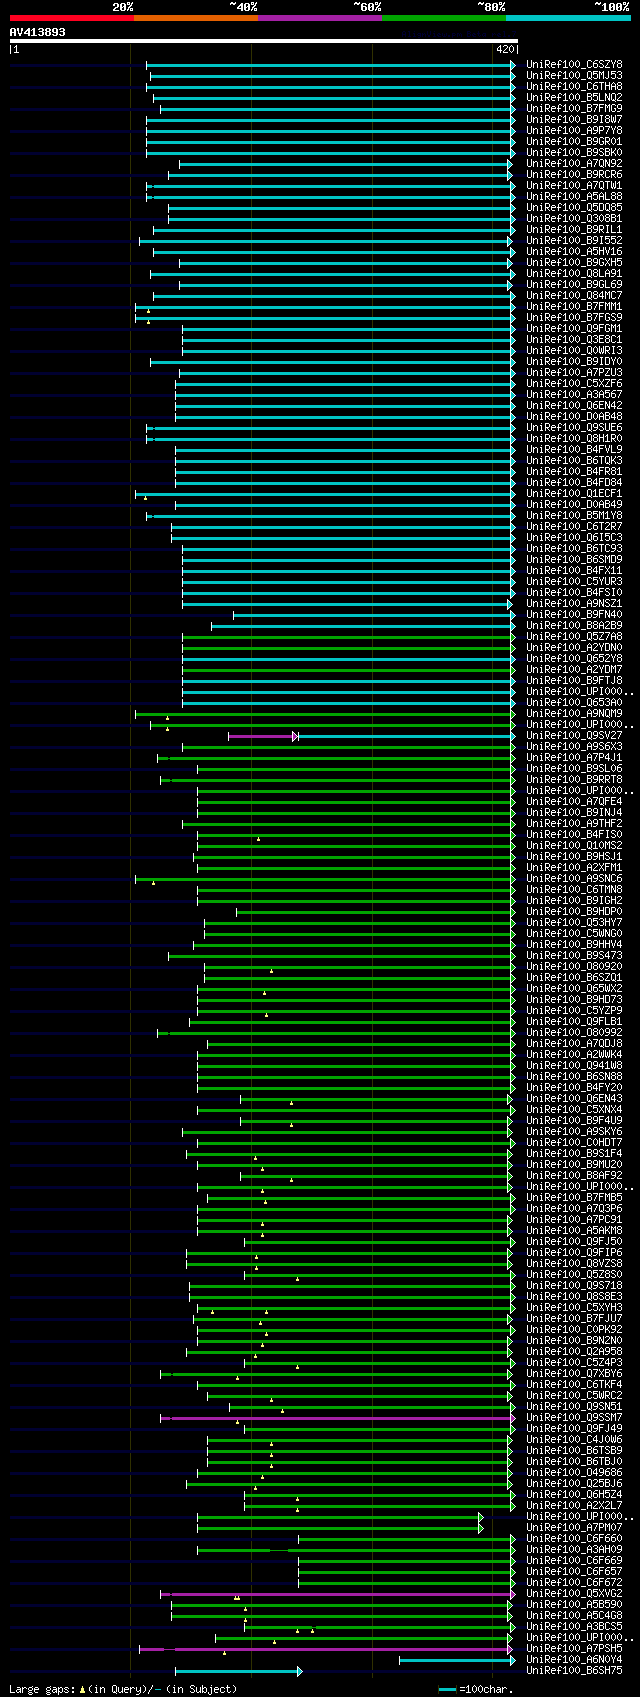
Task: Click the 420 end position on the scale
Action: [x=504, y=49]
